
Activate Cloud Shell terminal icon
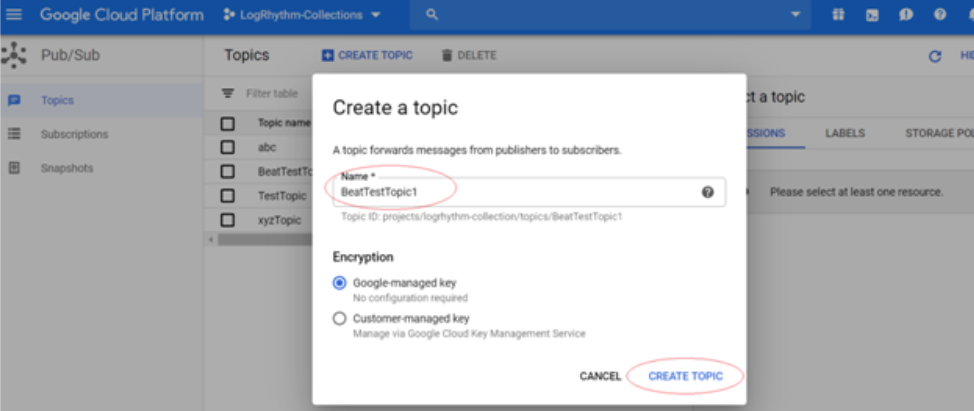click(872, 15)
